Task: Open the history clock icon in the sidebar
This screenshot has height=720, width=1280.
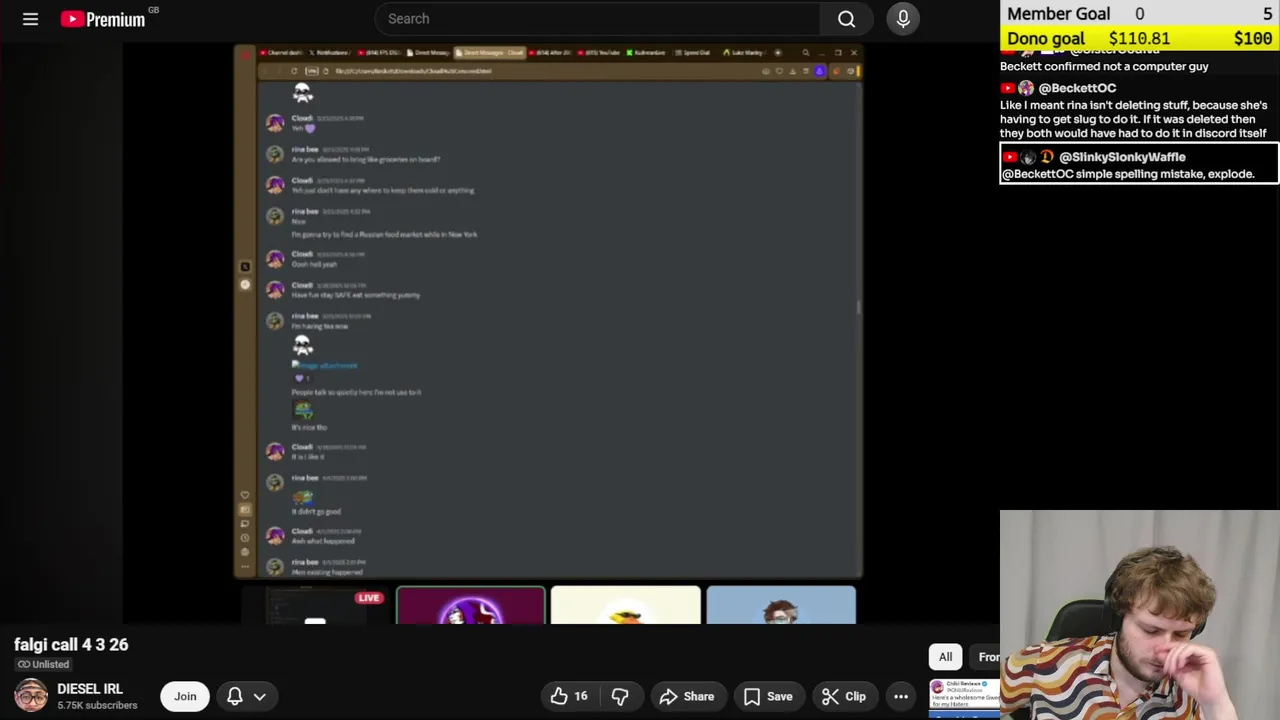Action: click(x=245, y=538)
